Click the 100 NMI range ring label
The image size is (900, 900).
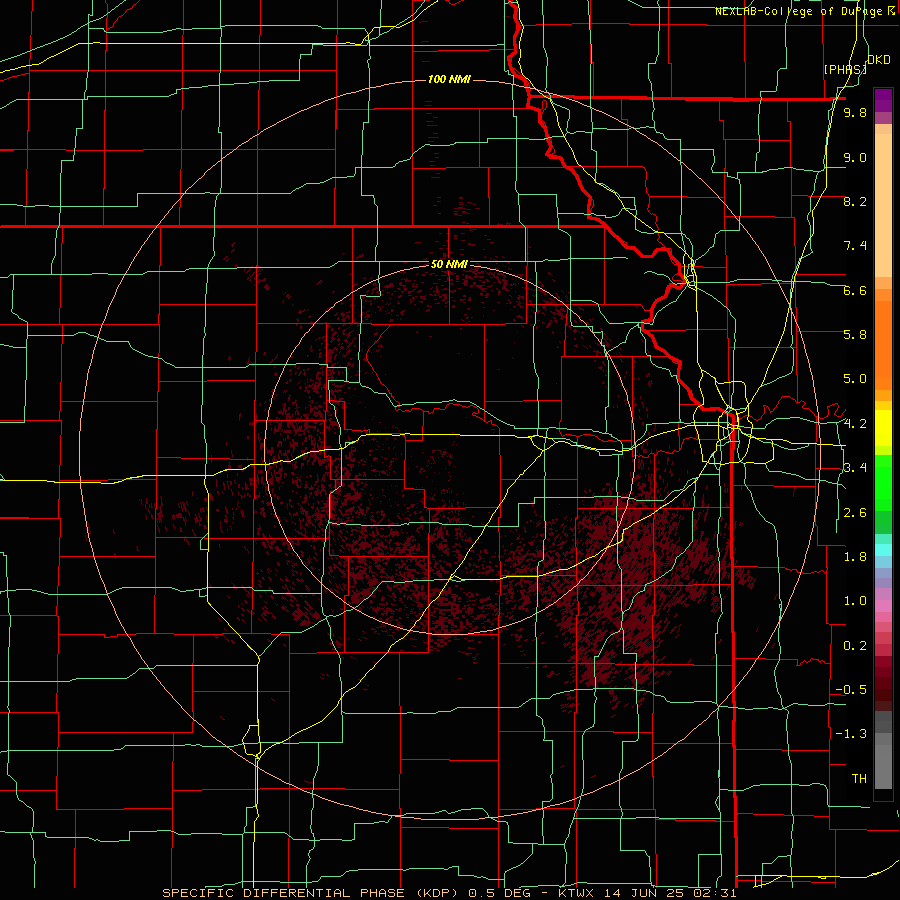[x=449, y=79]
